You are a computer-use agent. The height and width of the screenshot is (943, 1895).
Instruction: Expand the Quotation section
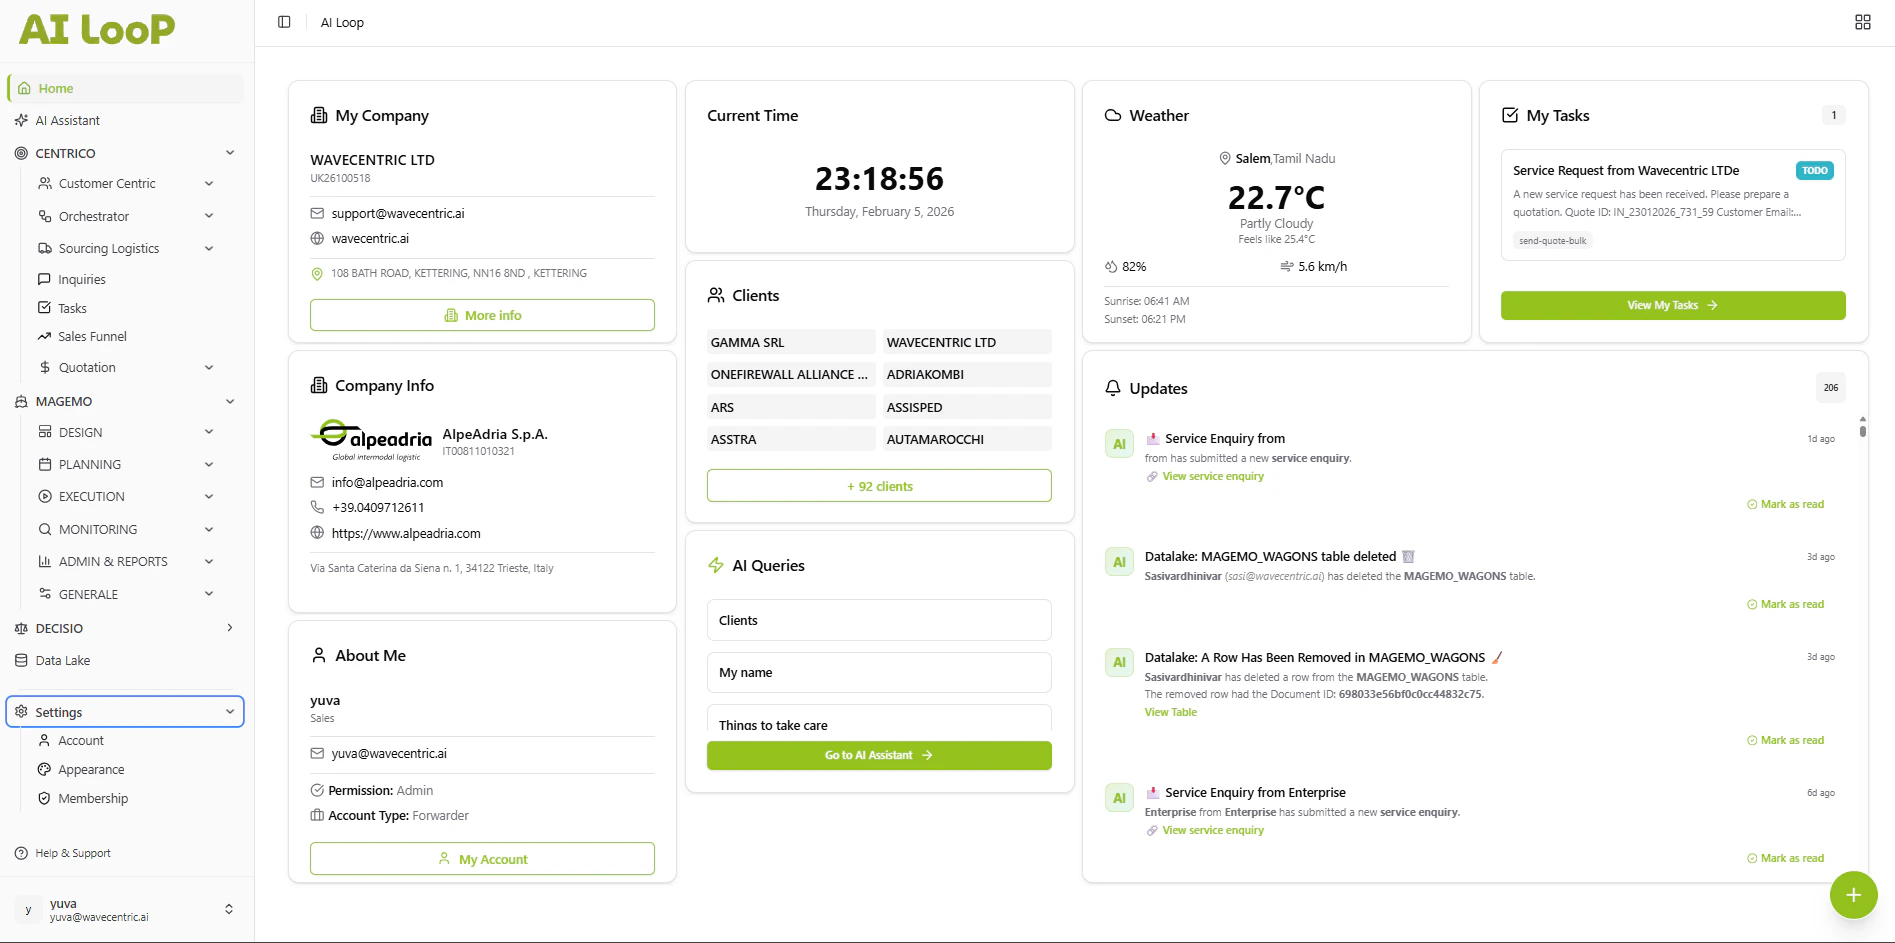(x=209, y=367)
